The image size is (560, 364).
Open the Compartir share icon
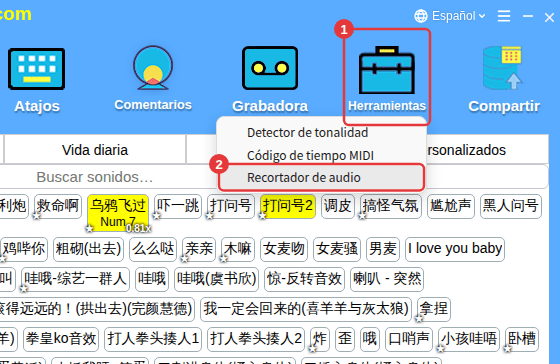pyautogui.click(x=503, y=68)
